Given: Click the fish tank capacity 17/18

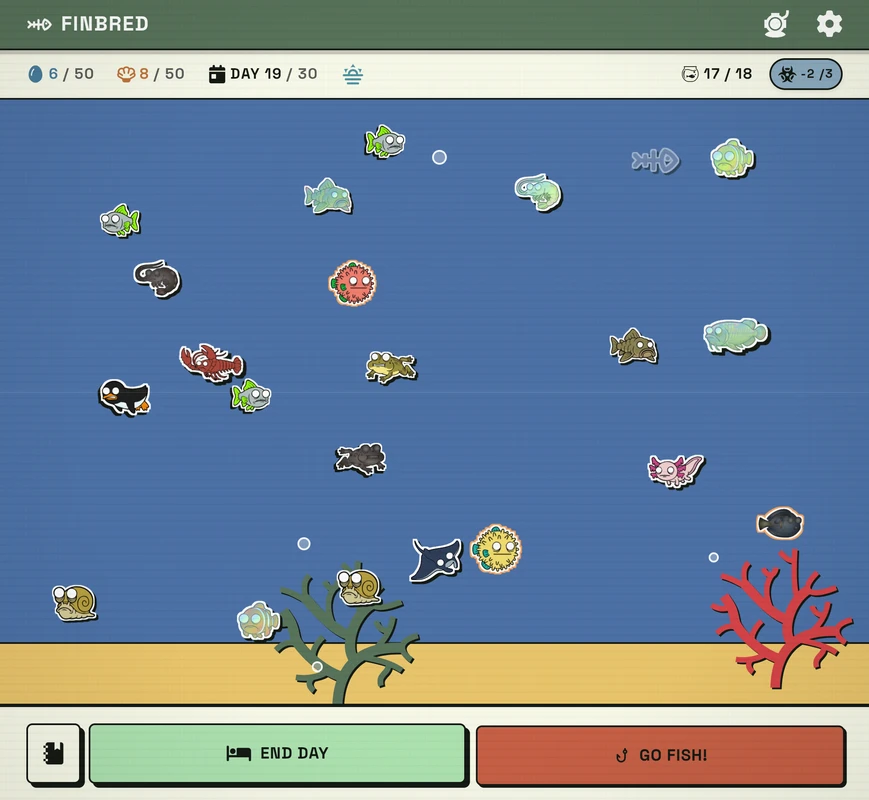Looking at the screenshot, I should pyautogui.click(x=716, y=74).
